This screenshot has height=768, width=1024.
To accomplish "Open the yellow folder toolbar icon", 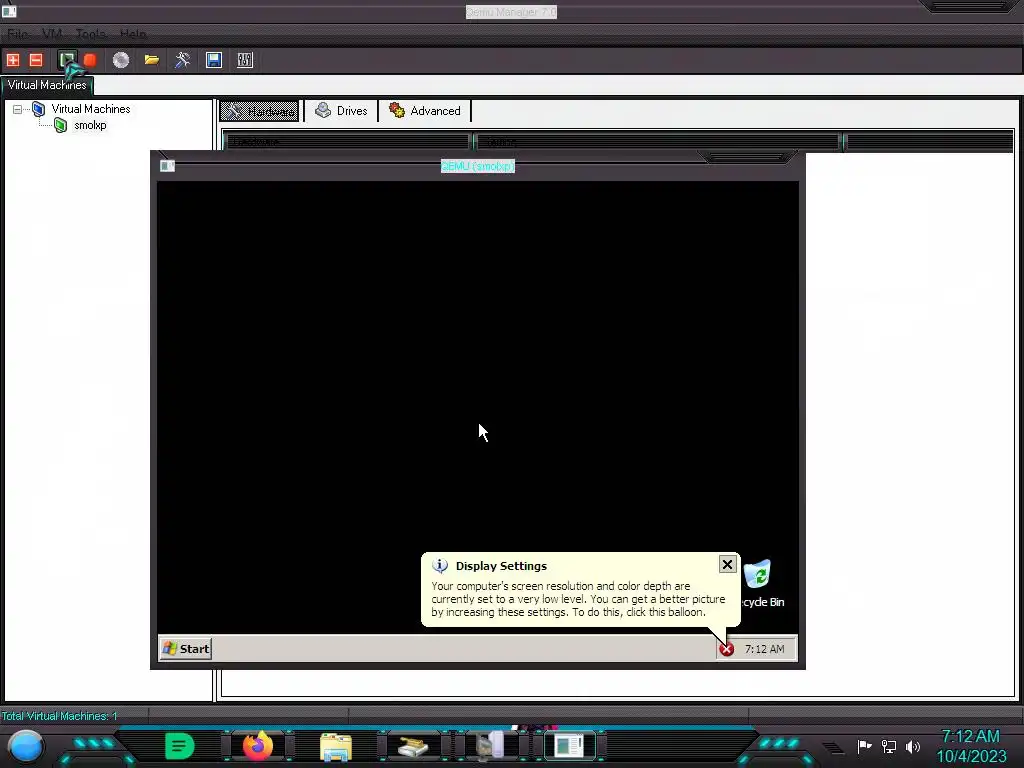I will pos(152,60).
